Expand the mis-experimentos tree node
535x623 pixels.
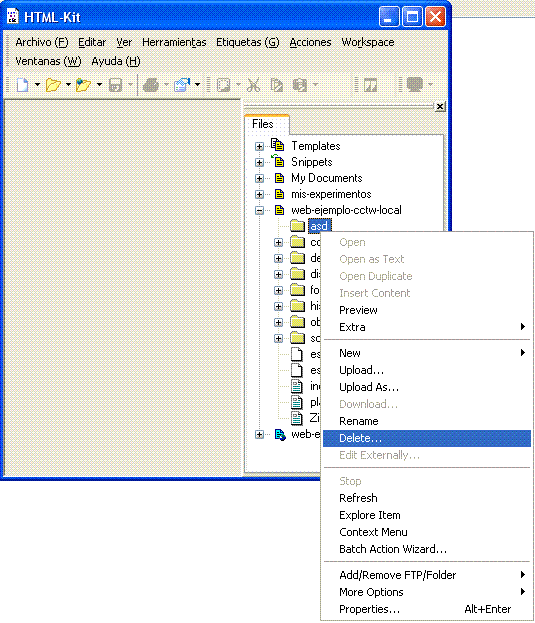tap(259, 194)
